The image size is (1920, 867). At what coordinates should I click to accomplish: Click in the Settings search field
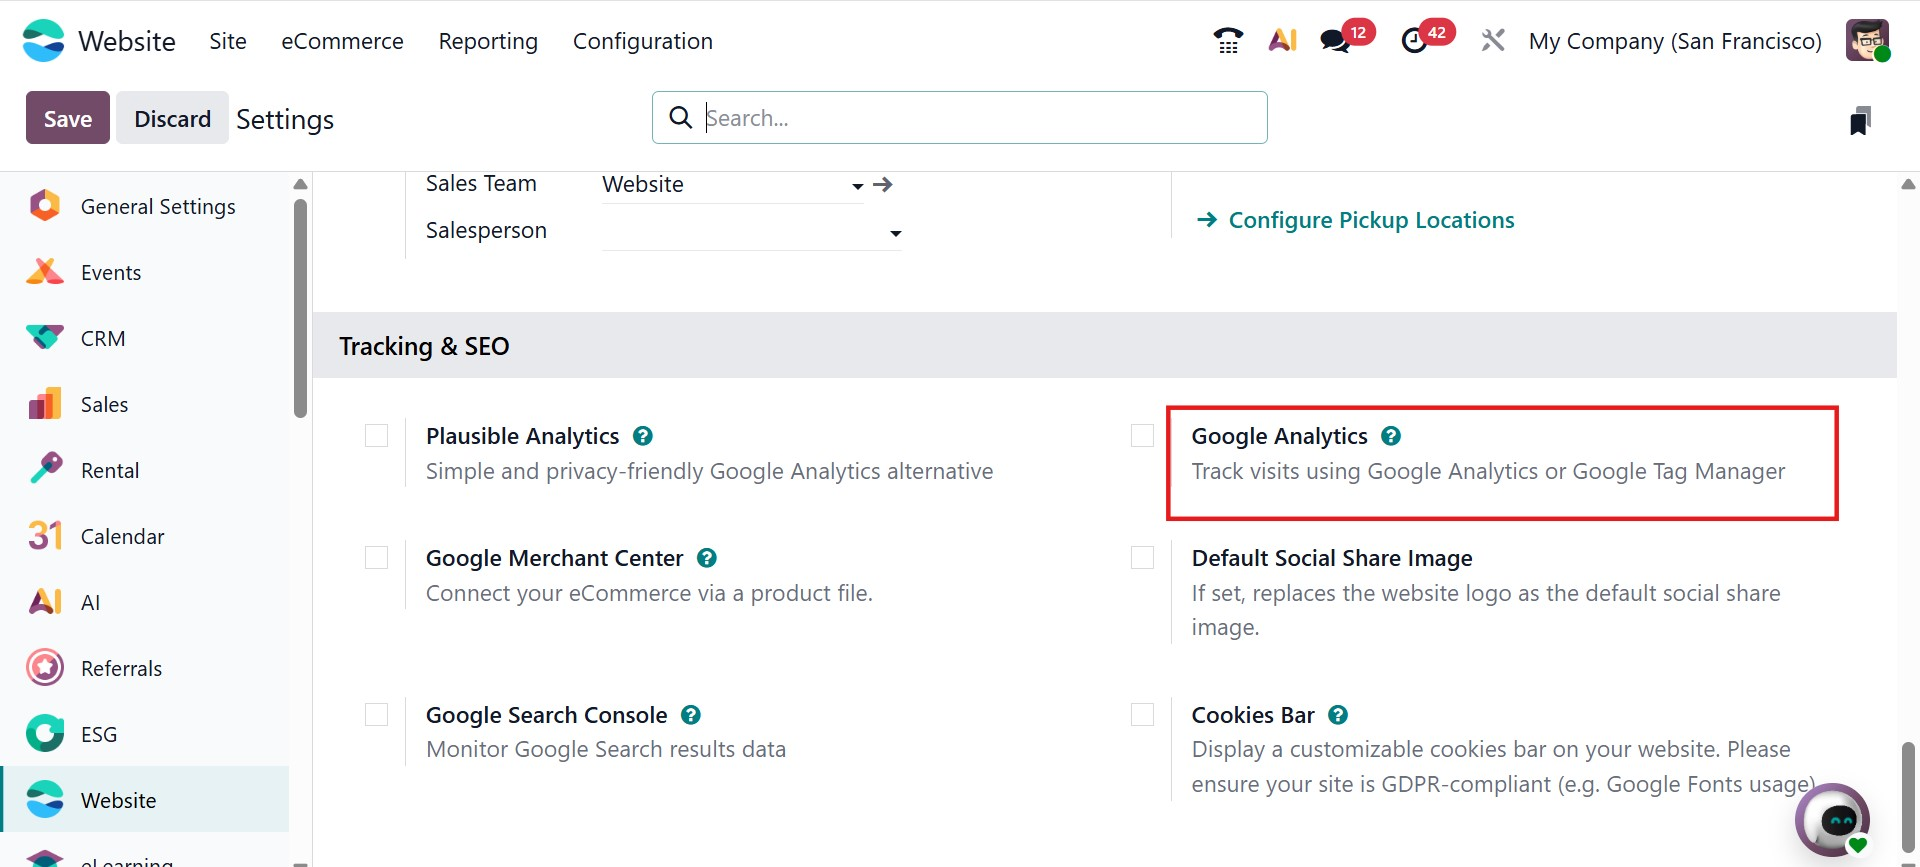[x=960, y=118]
